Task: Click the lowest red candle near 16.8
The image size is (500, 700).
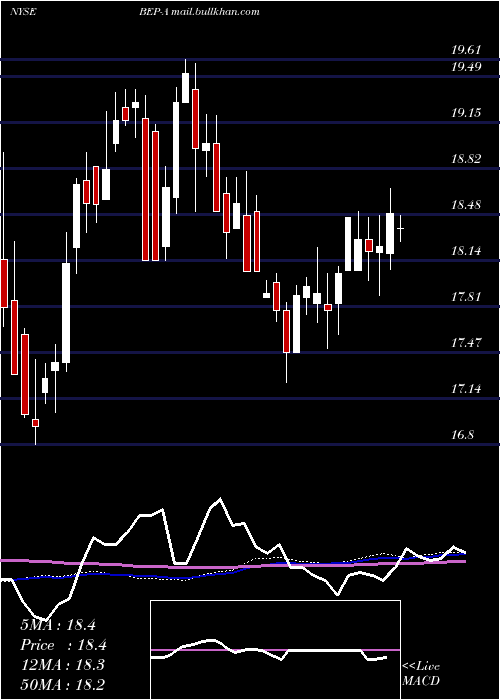Action: click(x=35, y=423)
